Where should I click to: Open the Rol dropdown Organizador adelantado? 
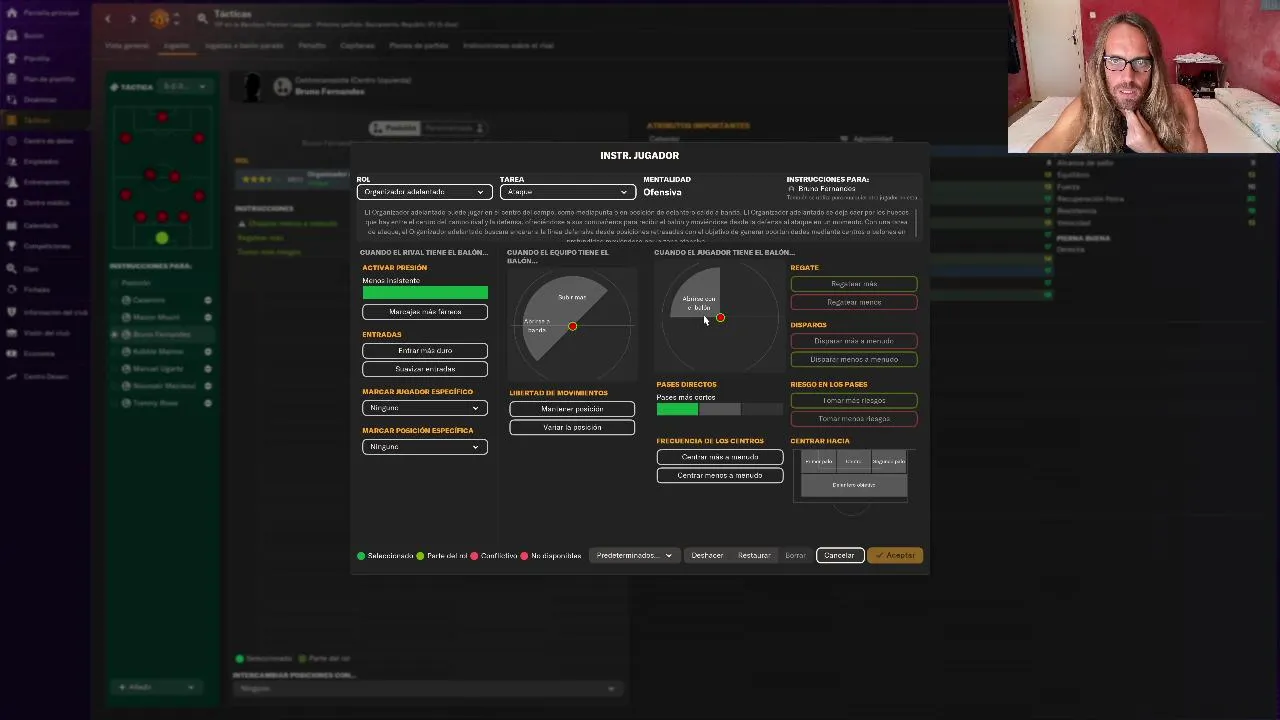[424, 192]
